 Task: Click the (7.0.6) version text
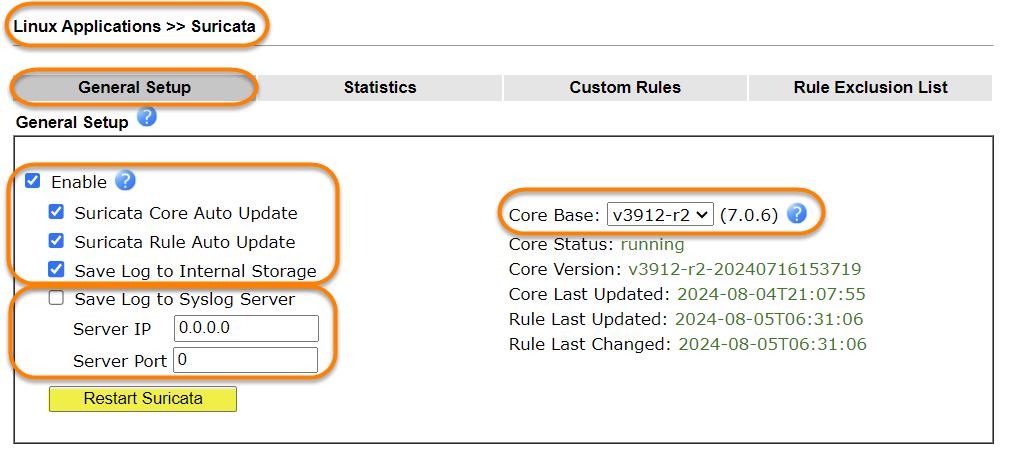click(x=748, y=215)
